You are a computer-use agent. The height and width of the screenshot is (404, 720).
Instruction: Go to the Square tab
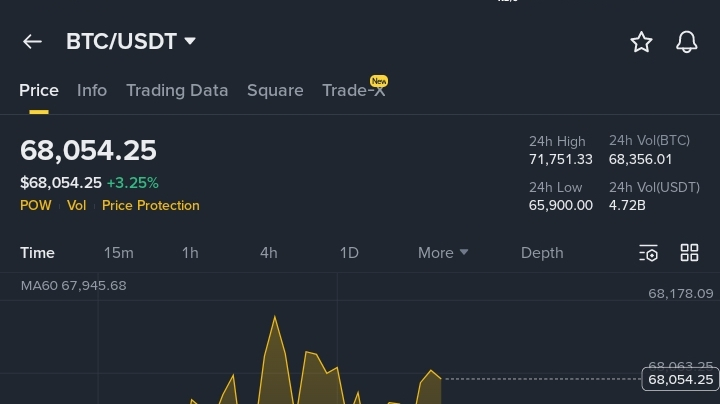(x=275, y=90)
